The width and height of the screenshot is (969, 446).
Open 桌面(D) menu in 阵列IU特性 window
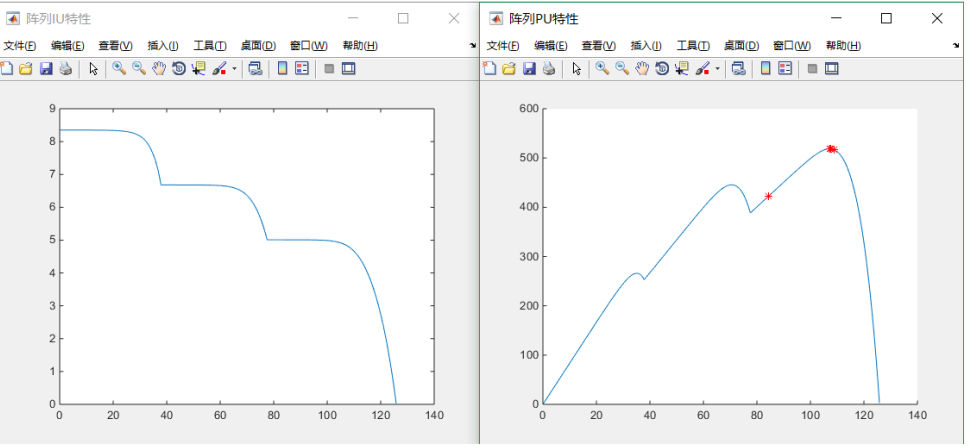click(258, 46)
